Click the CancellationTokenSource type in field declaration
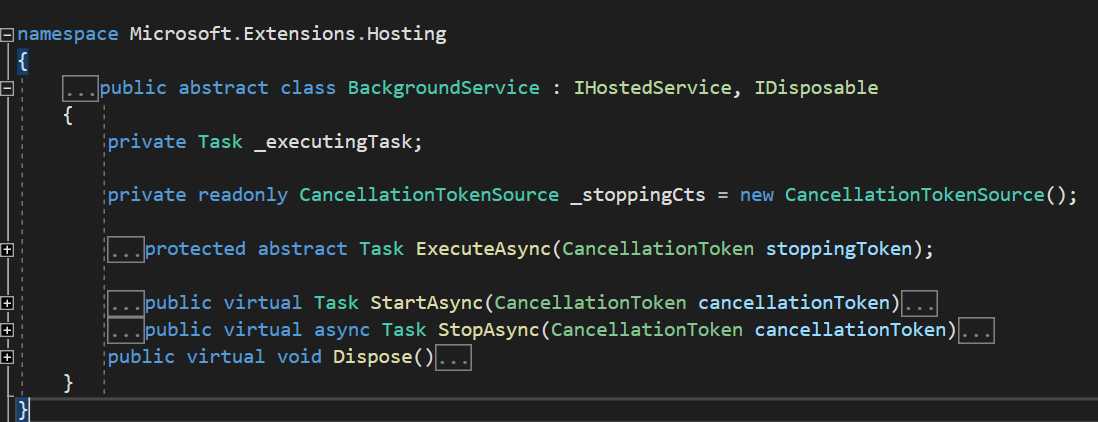Image resolution: width=1098 pixels, height=422 pixels. tap(429, 195)
